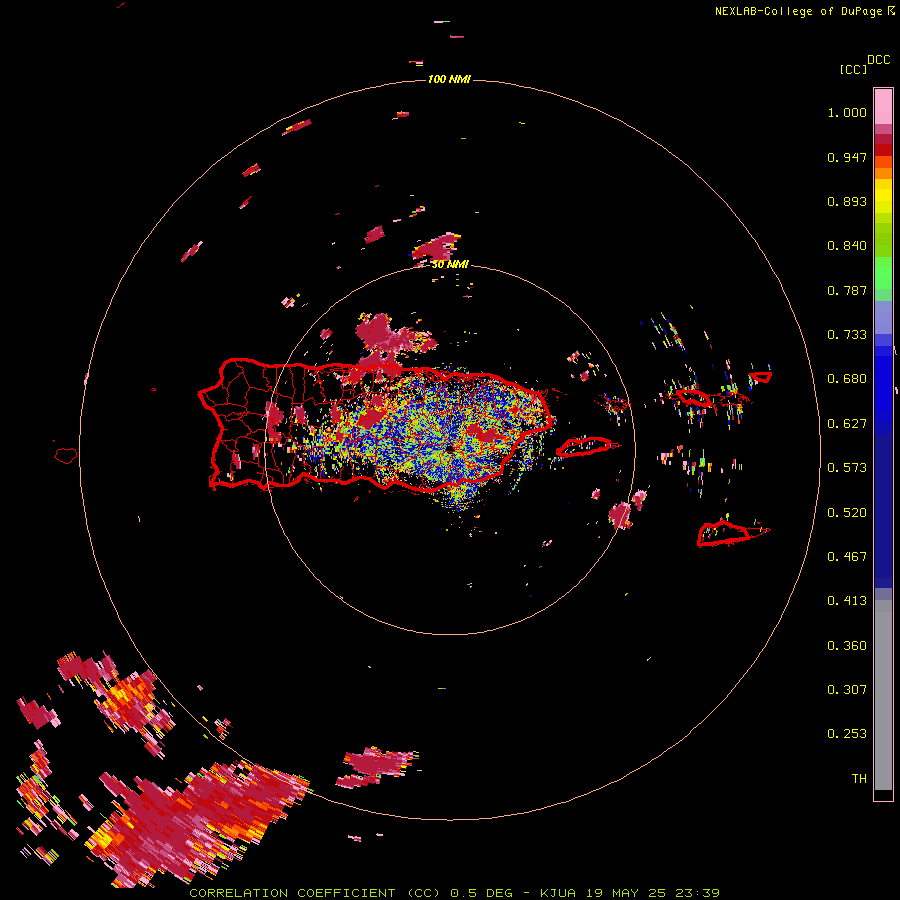Viewport: 900px width, 900px height.
Task: Click the 0.840 legend value
Action: pyautogui.click(x=847, y=246)
